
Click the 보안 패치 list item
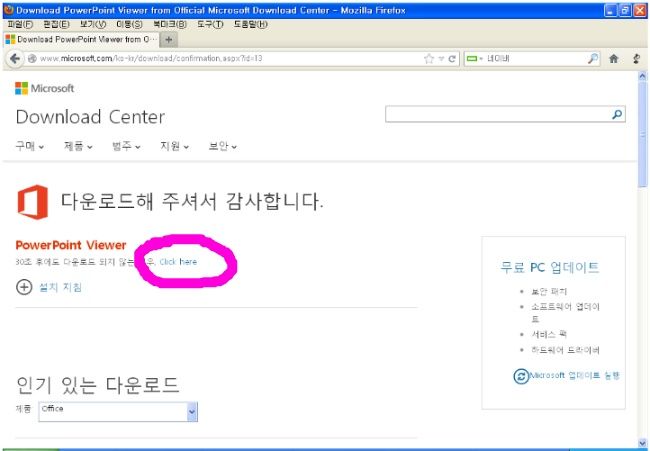549,292
